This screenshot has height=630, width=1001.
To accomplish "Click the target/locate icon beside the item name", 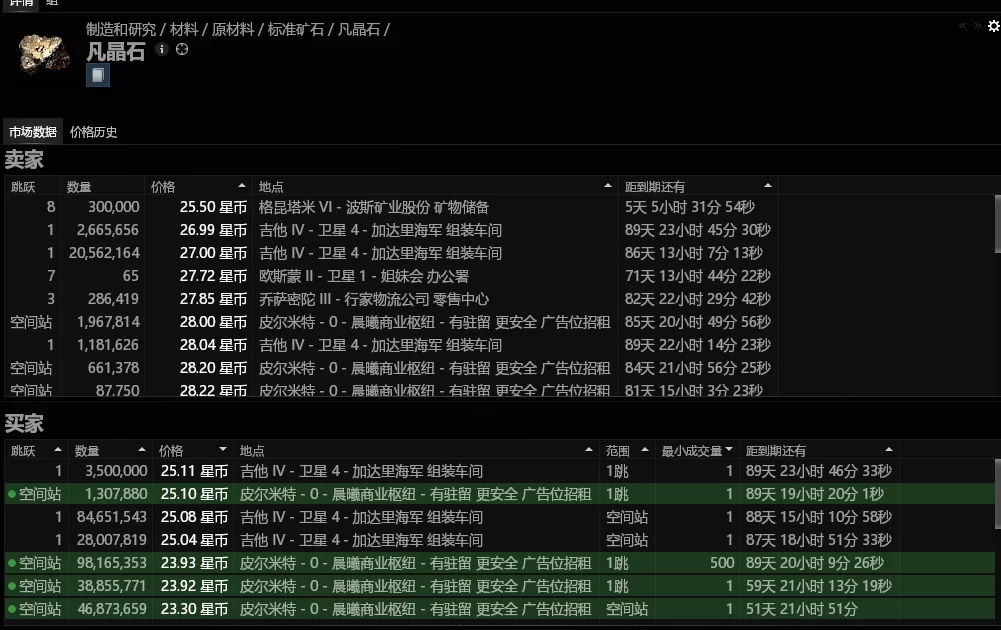I will pyautogui.click(x=182, y=49).
